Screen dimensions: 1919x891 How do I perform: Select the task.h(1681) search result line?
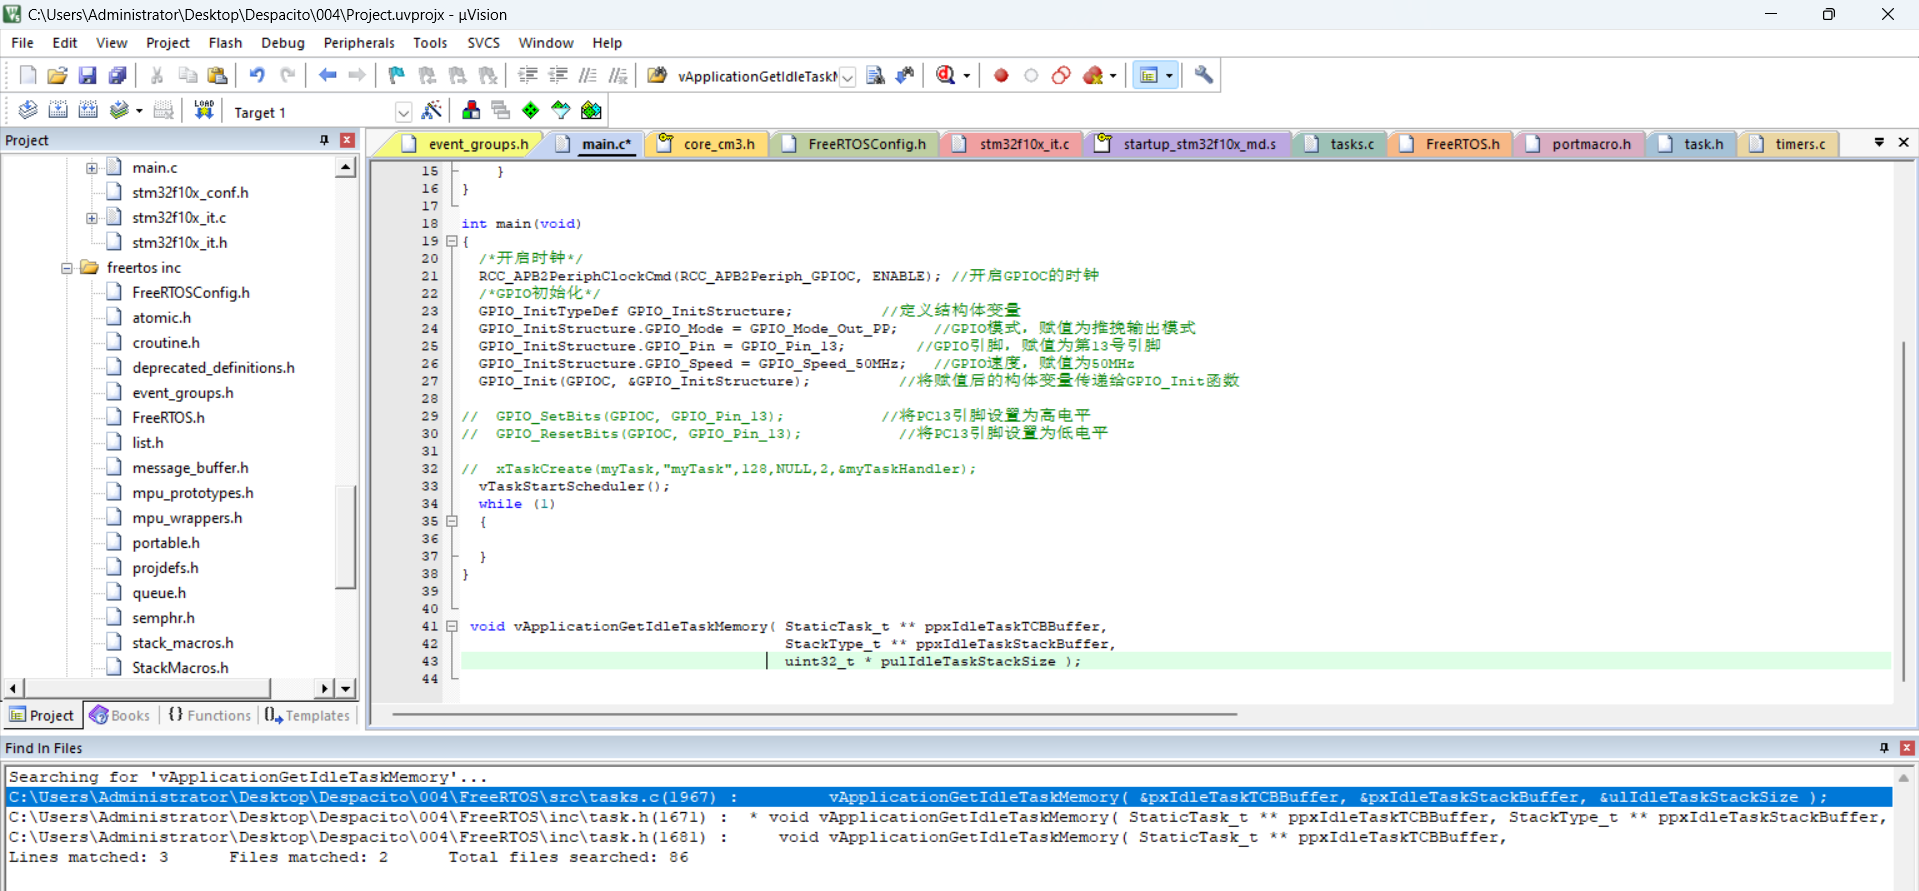coord(949,837)
